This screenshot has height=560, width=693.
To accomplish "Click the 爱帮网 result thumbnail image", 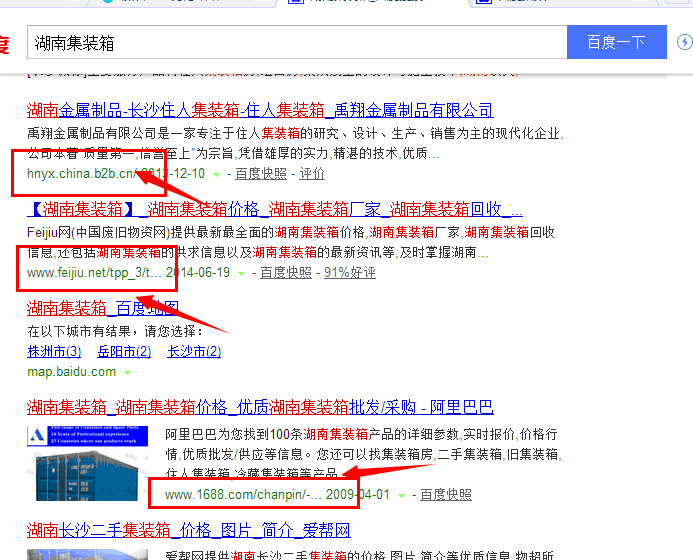I will [88, 554].
